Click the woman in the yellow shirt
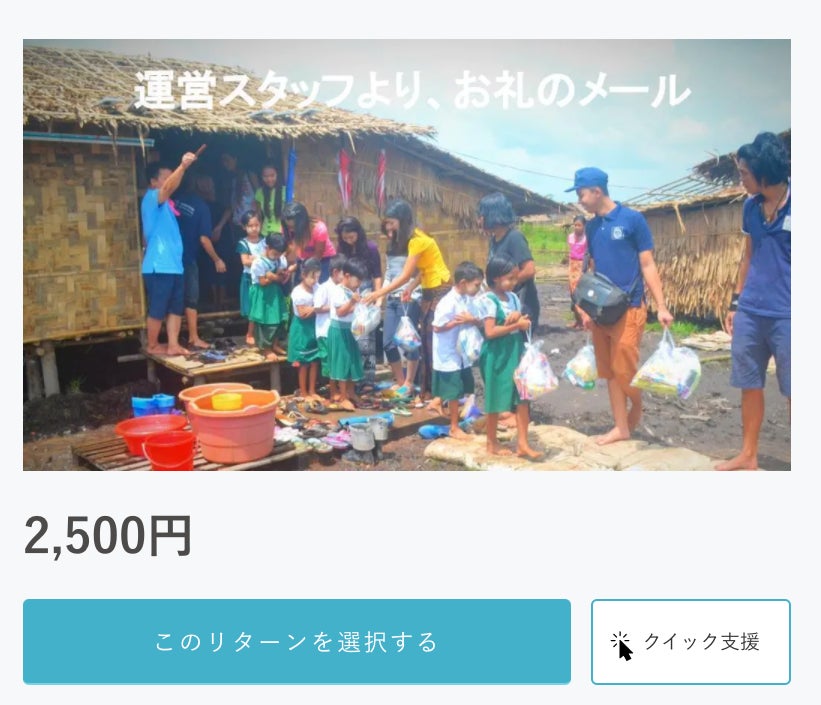 pos(414,283)
